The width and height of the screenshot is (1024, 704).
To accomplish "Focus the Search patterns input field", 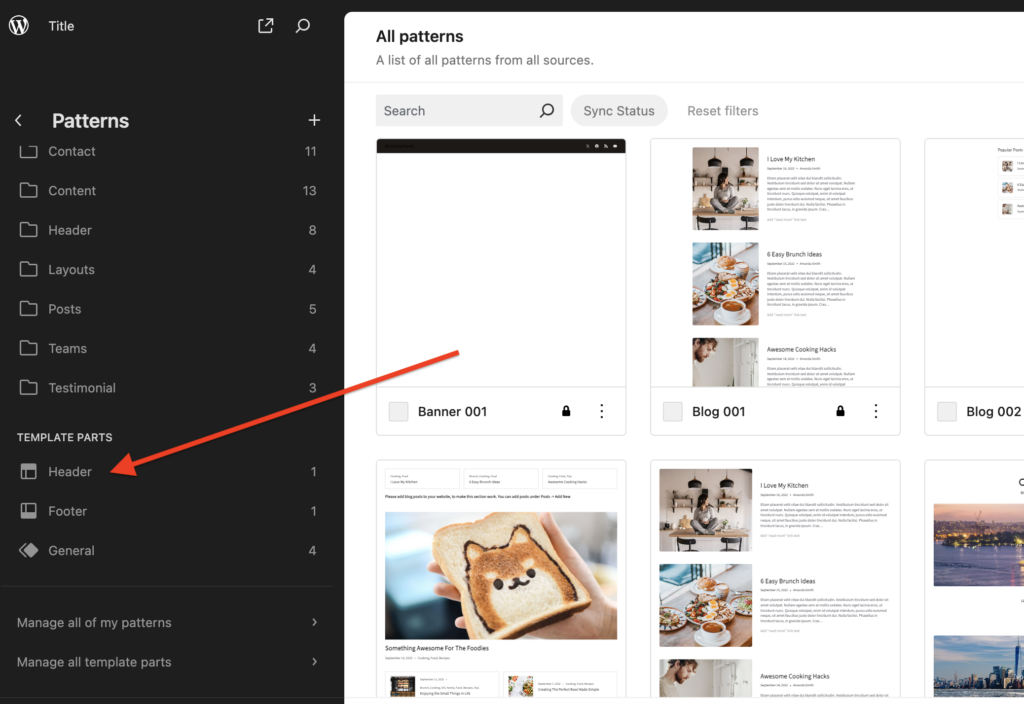I will tap(469, 110).
